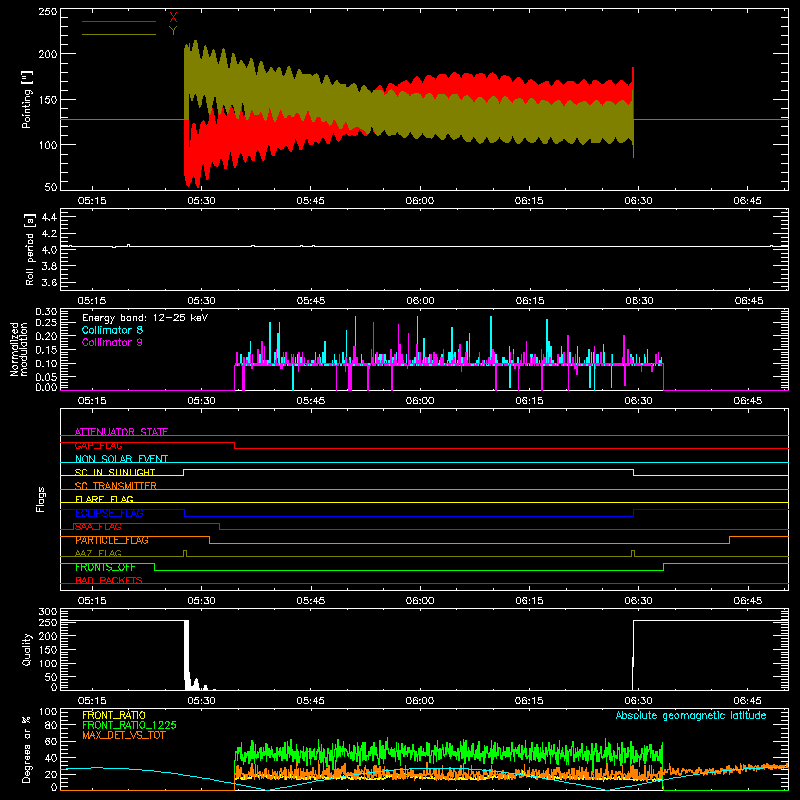The width and height of the screenshot is (800, 800).
Task: Click the olive Y legend line in Pointing plot
Action: [119, 34]
